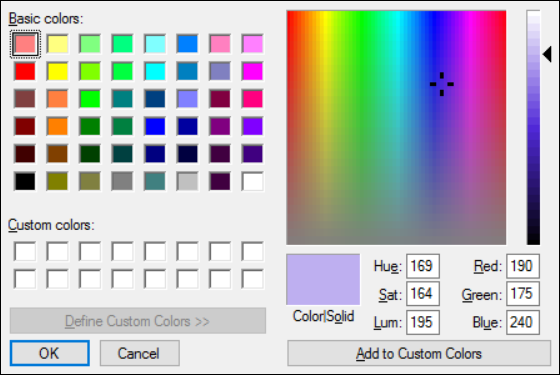
Task: Click the Color|Solid lavender preview box
Action: tap(323, 280)
